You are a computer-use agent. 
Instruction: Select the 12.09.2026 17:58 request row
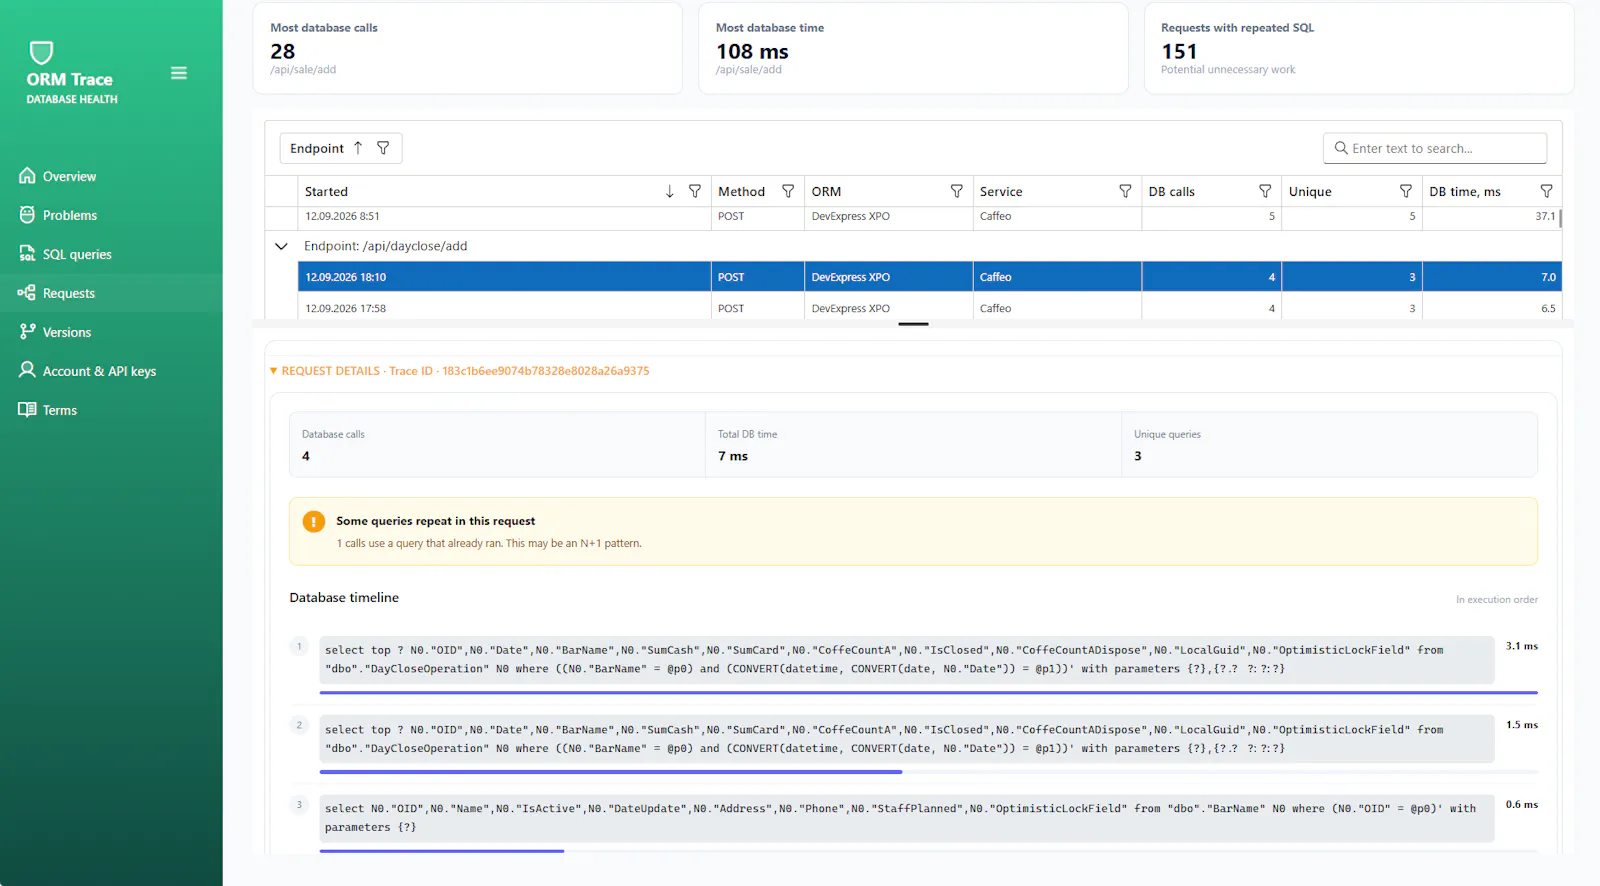929,308
